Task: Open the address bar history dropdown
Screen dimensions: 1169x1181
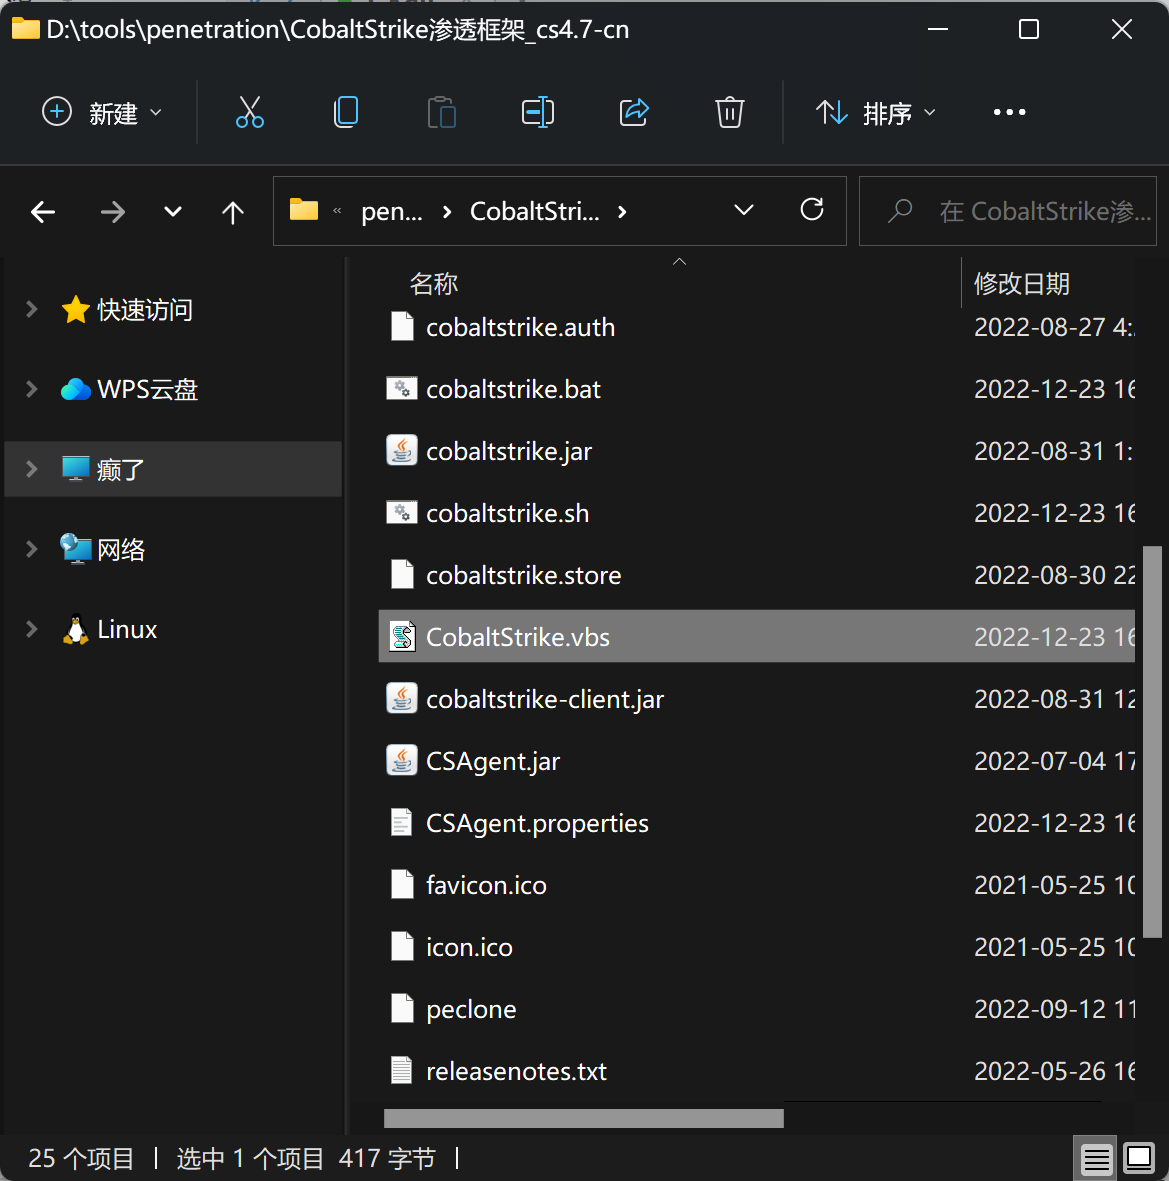Action: coord(743,210)
